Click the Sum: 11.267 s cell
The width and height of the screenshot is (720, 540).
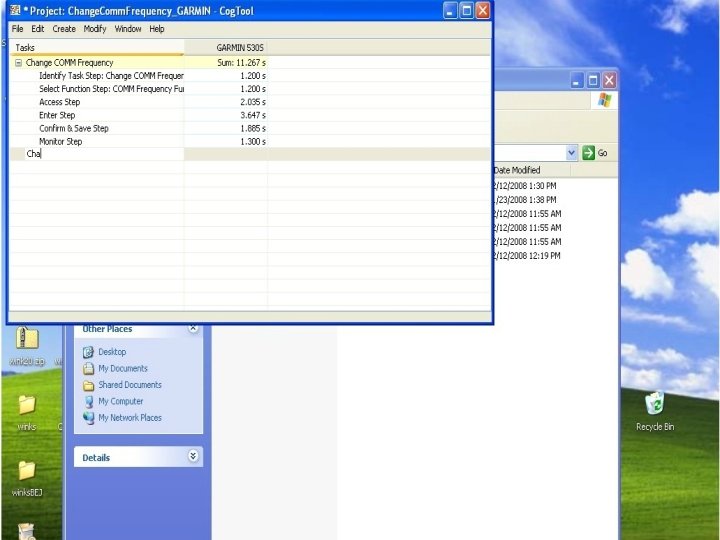tap(226, 62)
